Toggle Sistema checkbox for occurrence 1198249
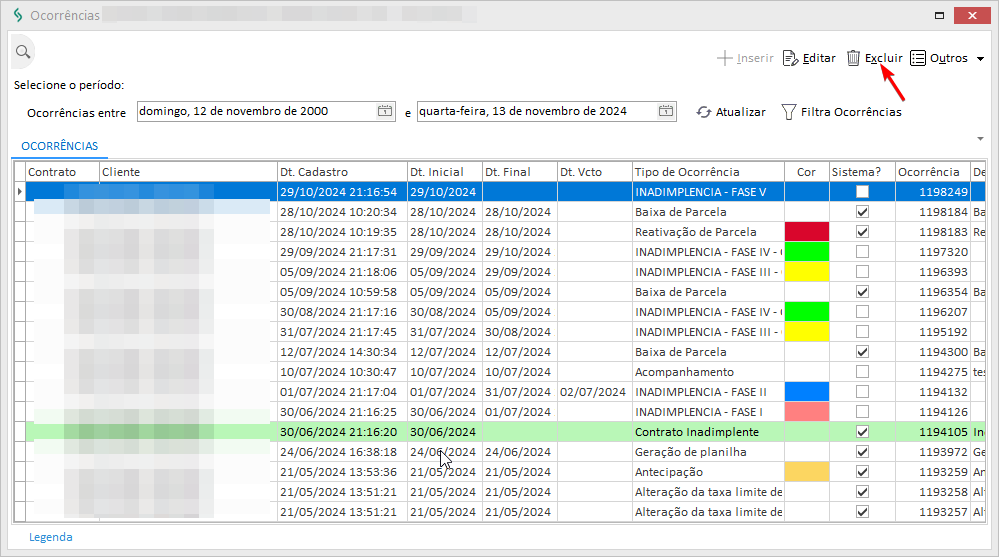Image resolution: width=999 pixels, height=557 pixels. 862,192
